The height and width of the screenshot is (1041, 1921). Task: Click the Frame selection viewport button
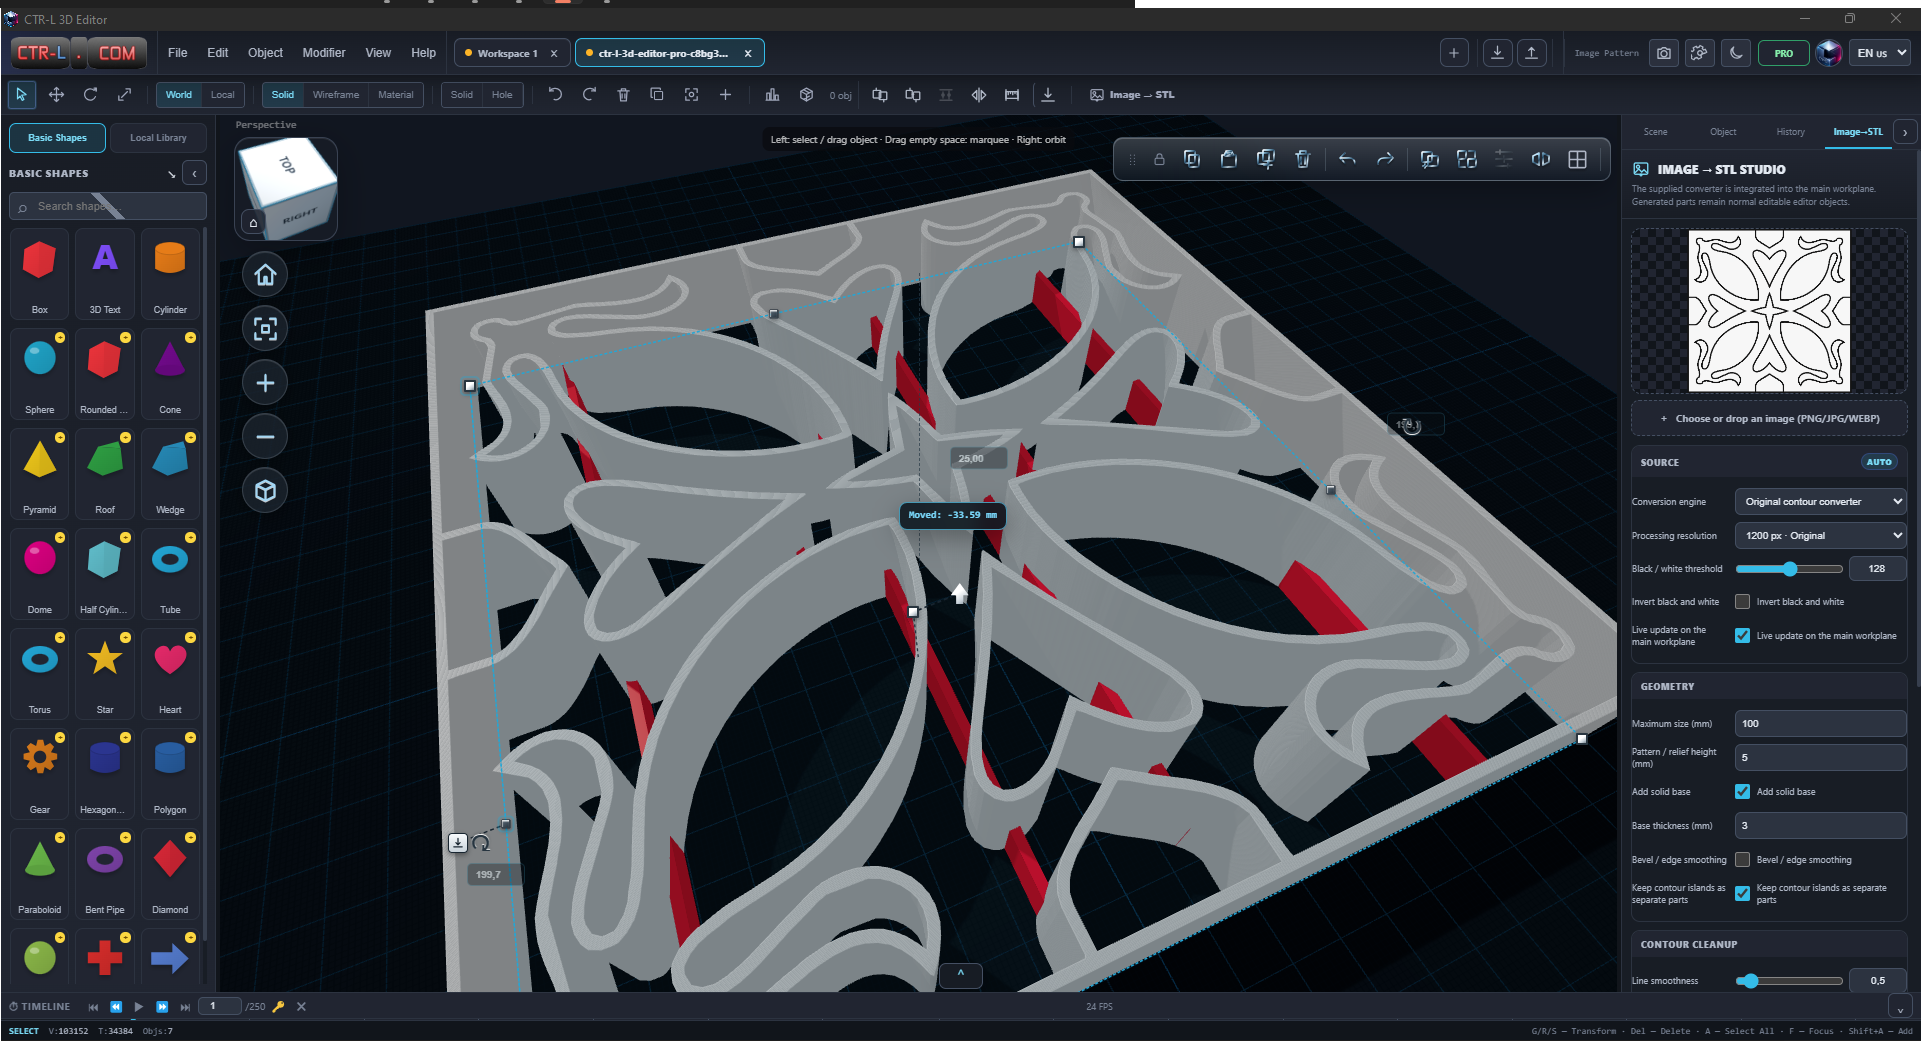(x=265, y=329)
